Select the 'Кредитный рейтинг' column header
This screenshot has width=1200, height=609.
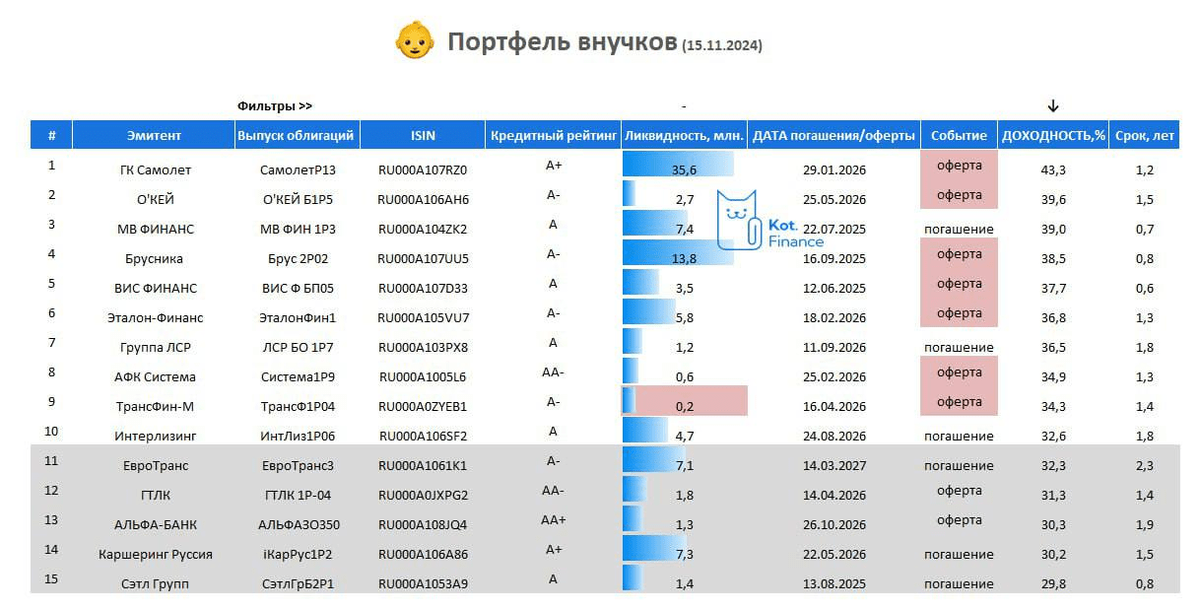[553, 136]
